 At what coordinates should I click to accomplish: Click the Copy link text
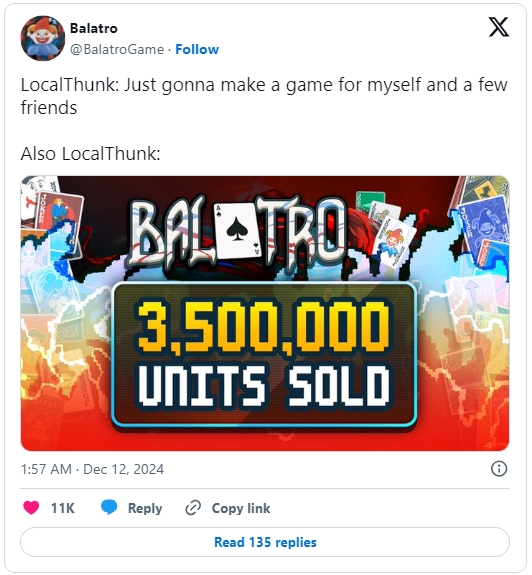(x=241, y=508)
